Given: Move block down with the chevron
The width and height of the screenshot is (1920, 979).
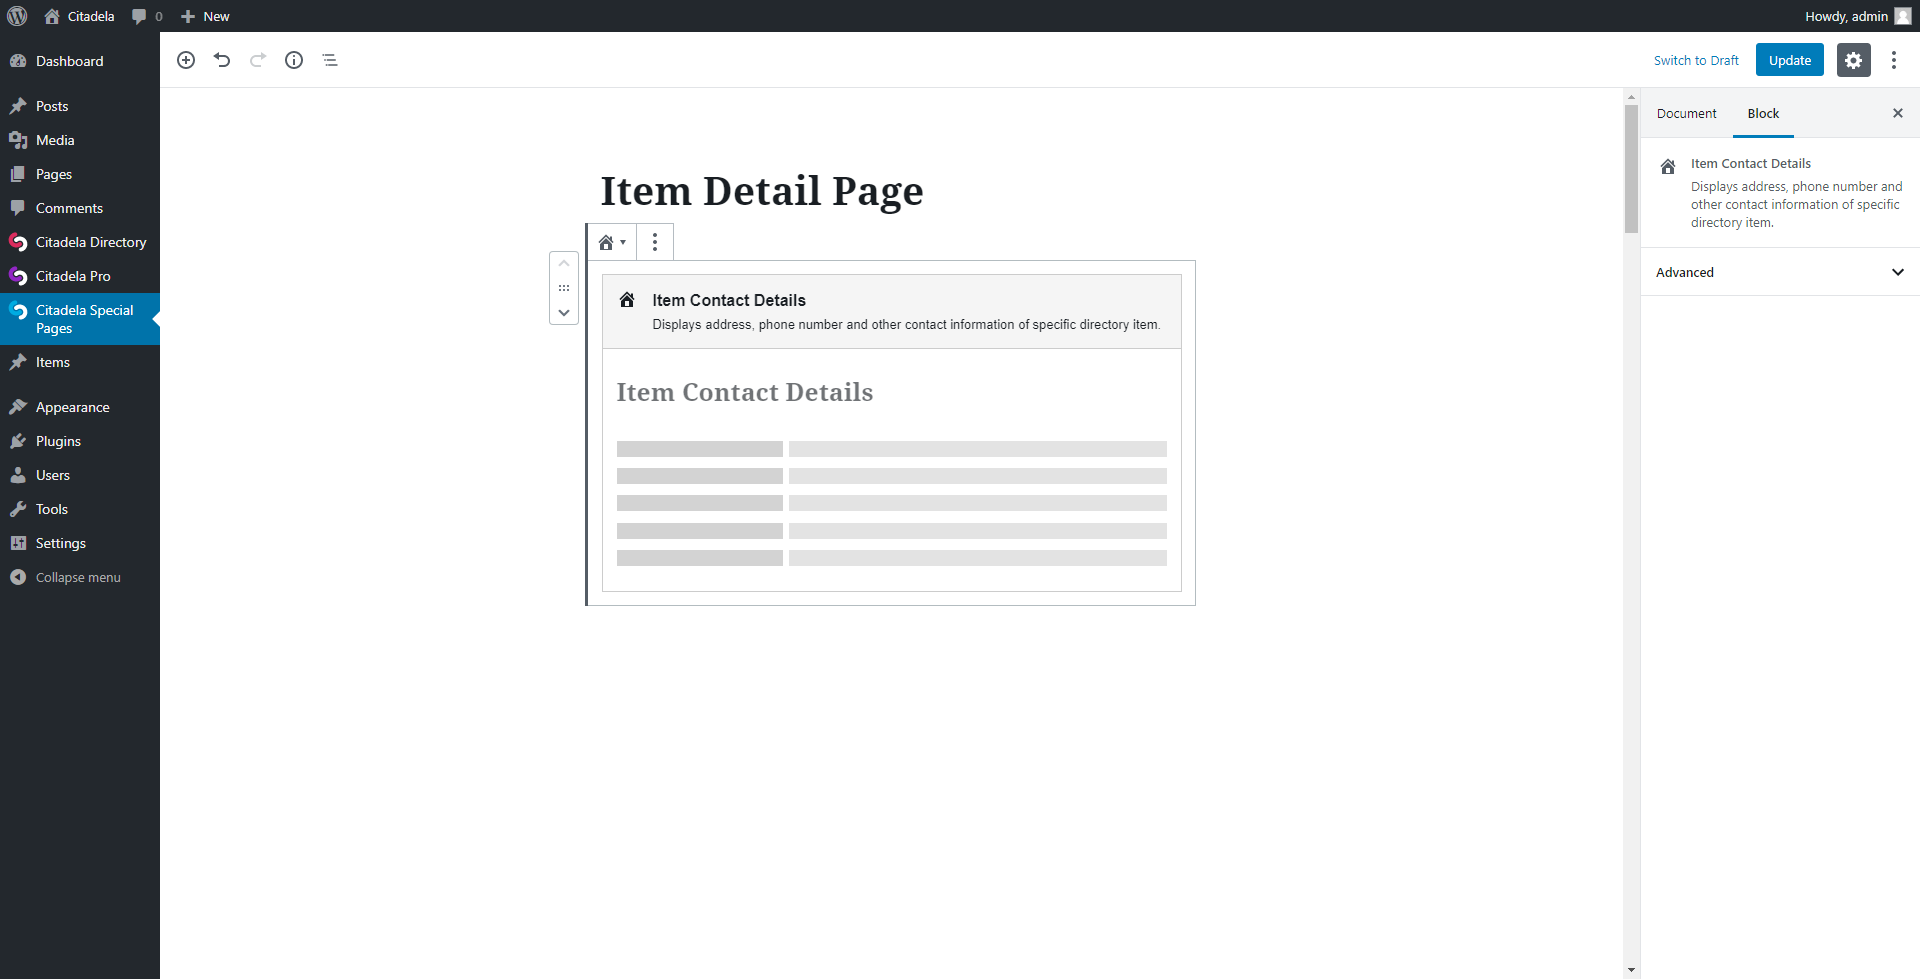Looking at the screenshot, I should 564,313.
